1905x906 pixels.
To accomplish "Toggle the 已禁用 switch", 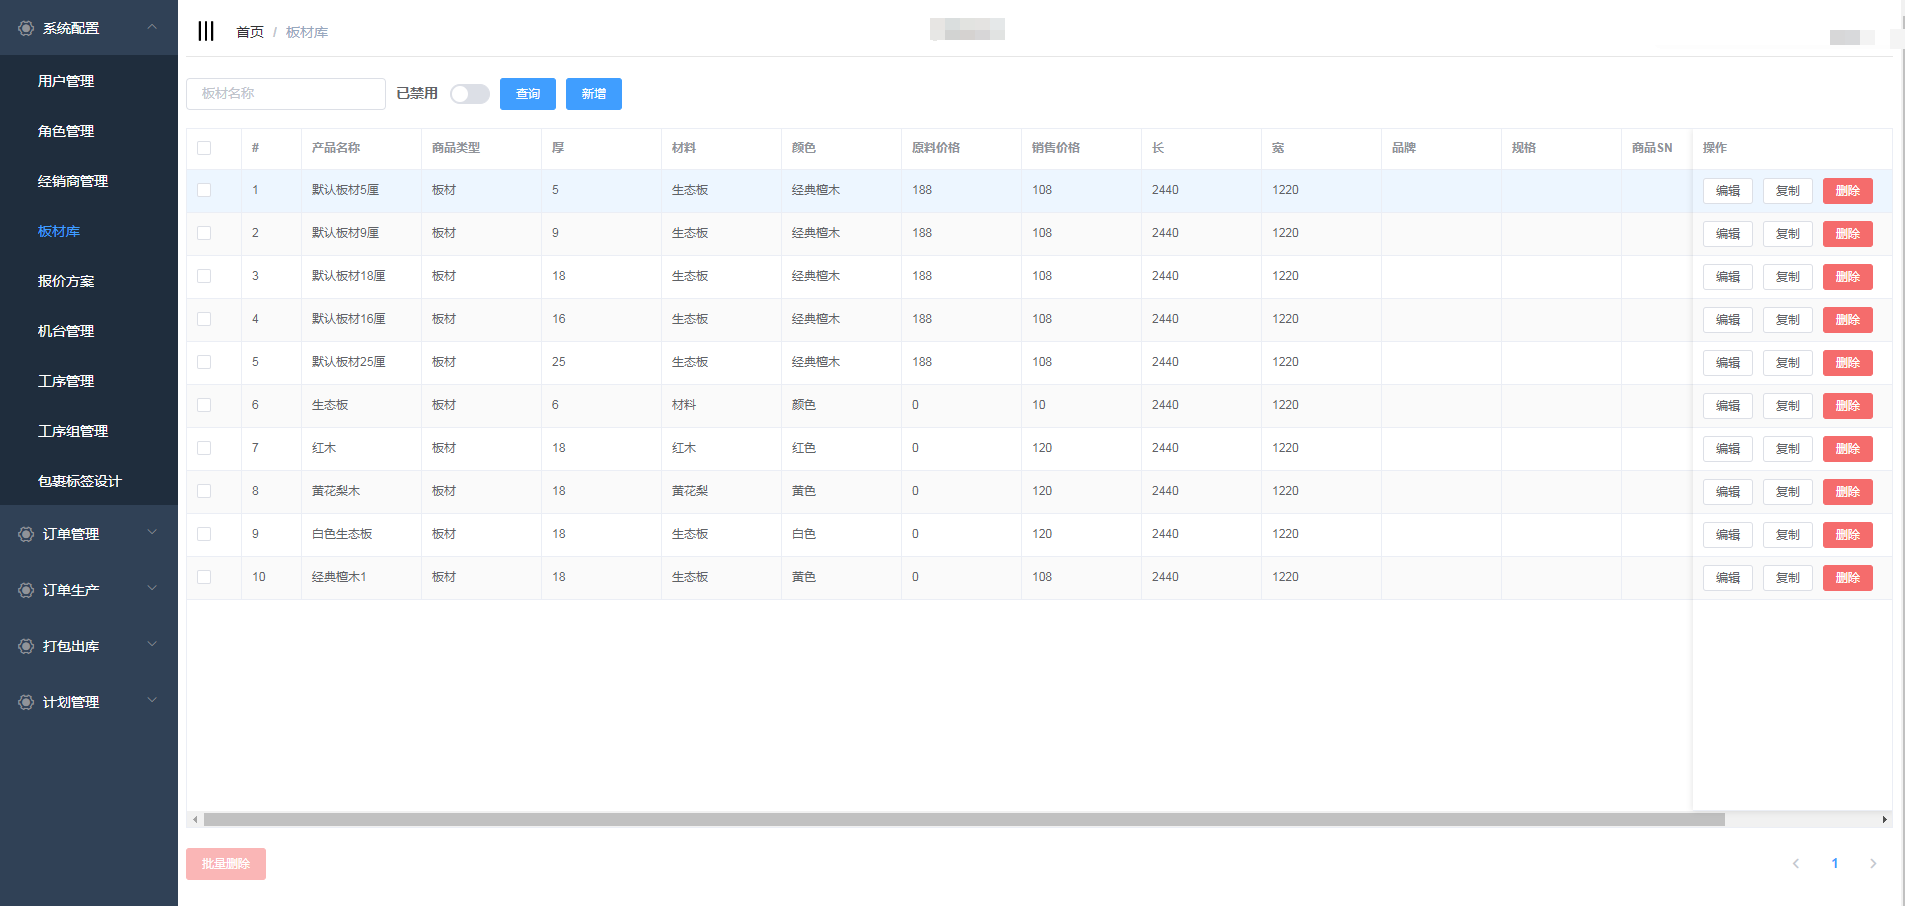I will (469, 94).
